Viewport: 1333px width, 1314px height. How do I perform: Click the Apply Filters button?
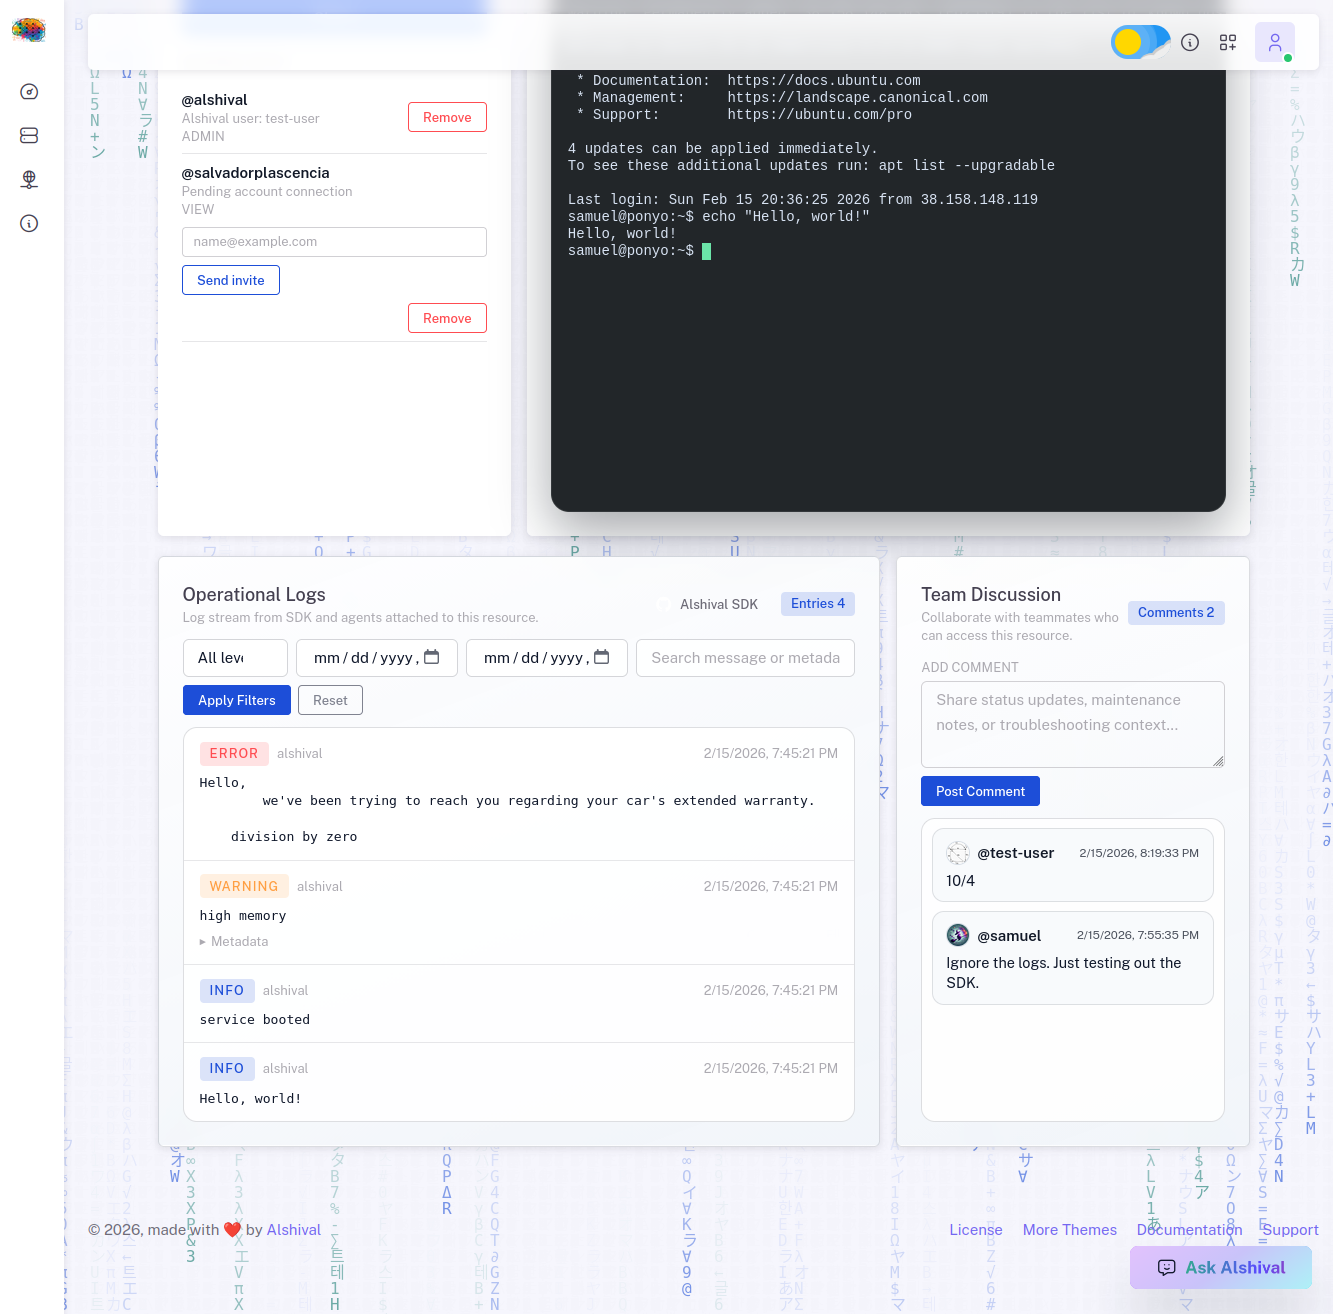(236, 700)
